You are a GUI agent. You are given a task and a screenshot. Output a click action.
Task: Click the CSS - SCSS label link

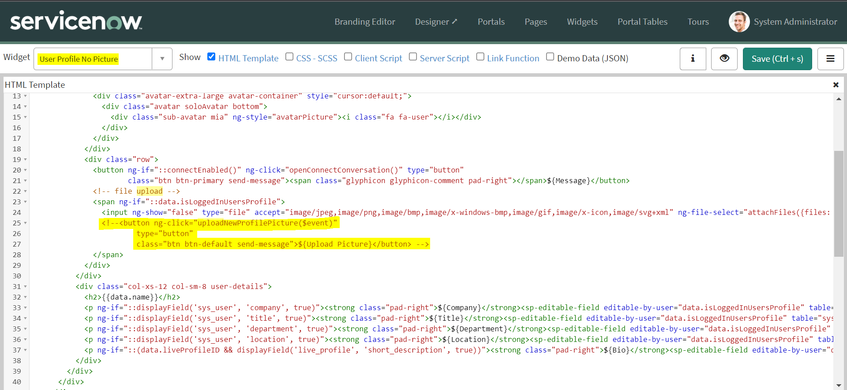(x=317, y=58)
